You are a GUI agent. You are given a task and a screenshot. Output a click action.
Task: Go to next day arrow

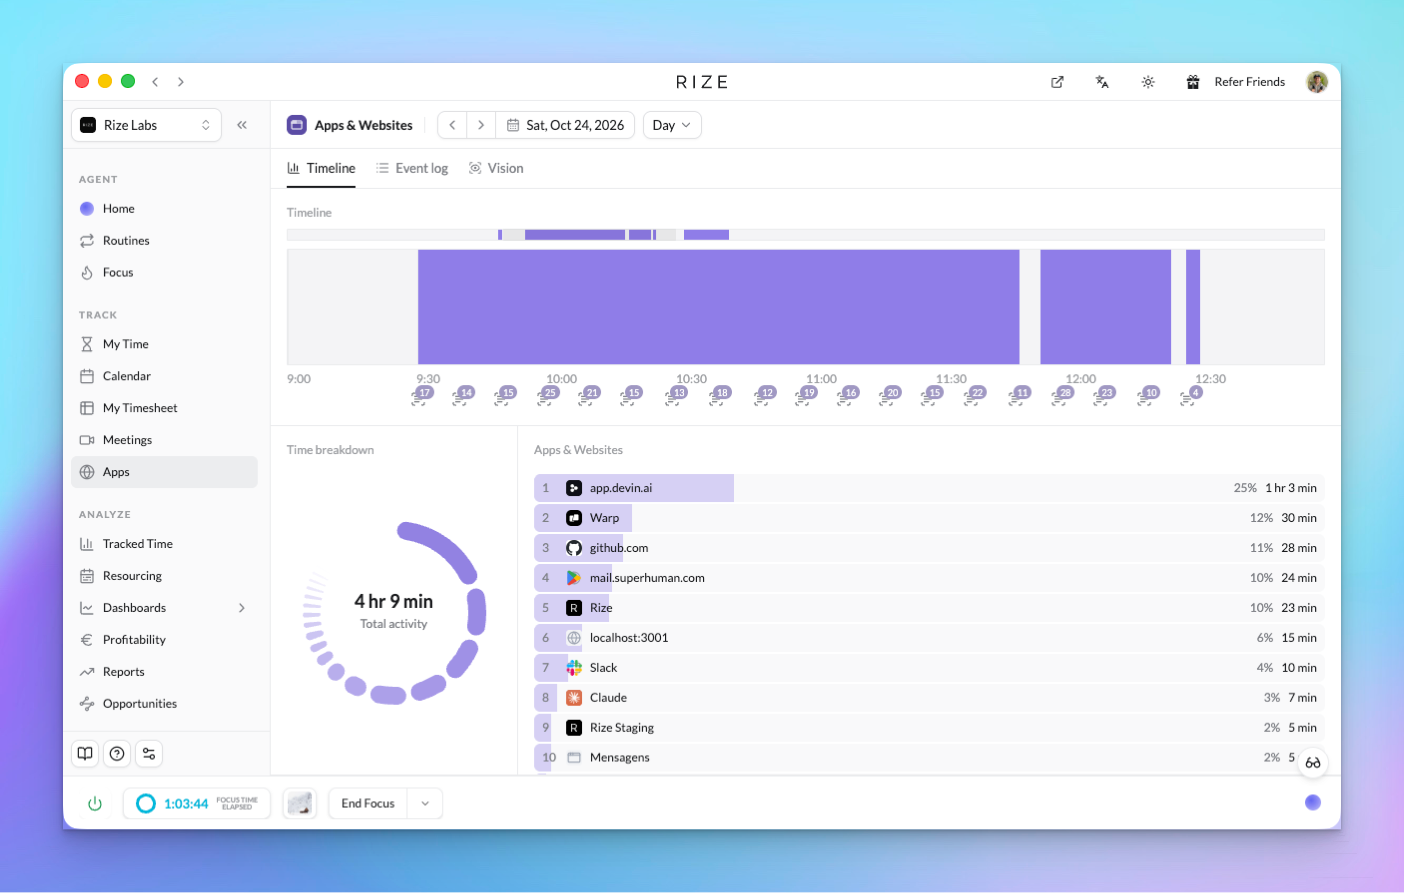[x=481, y=125]
